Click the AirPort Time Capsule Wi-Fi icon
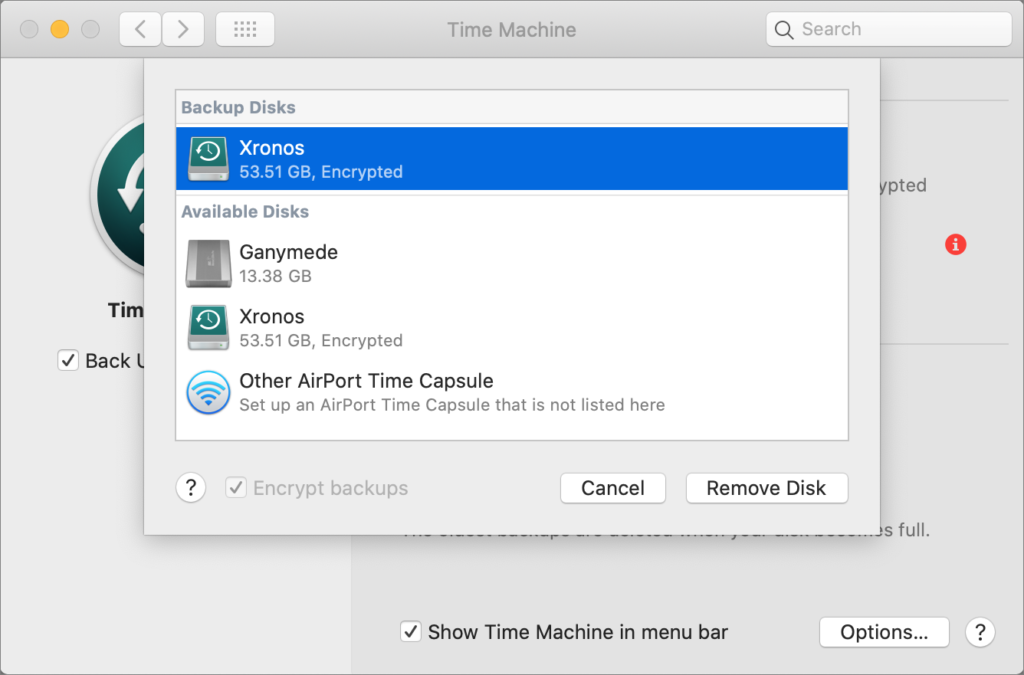The height and width of the screenshot is (675, 1024). coord(208,392)
